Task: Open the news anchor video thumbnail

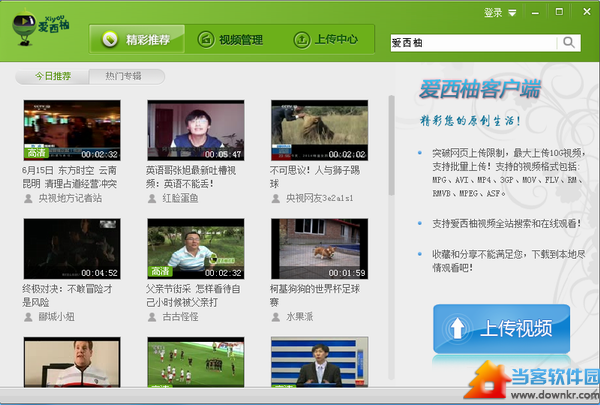Action: coord(320,362)
